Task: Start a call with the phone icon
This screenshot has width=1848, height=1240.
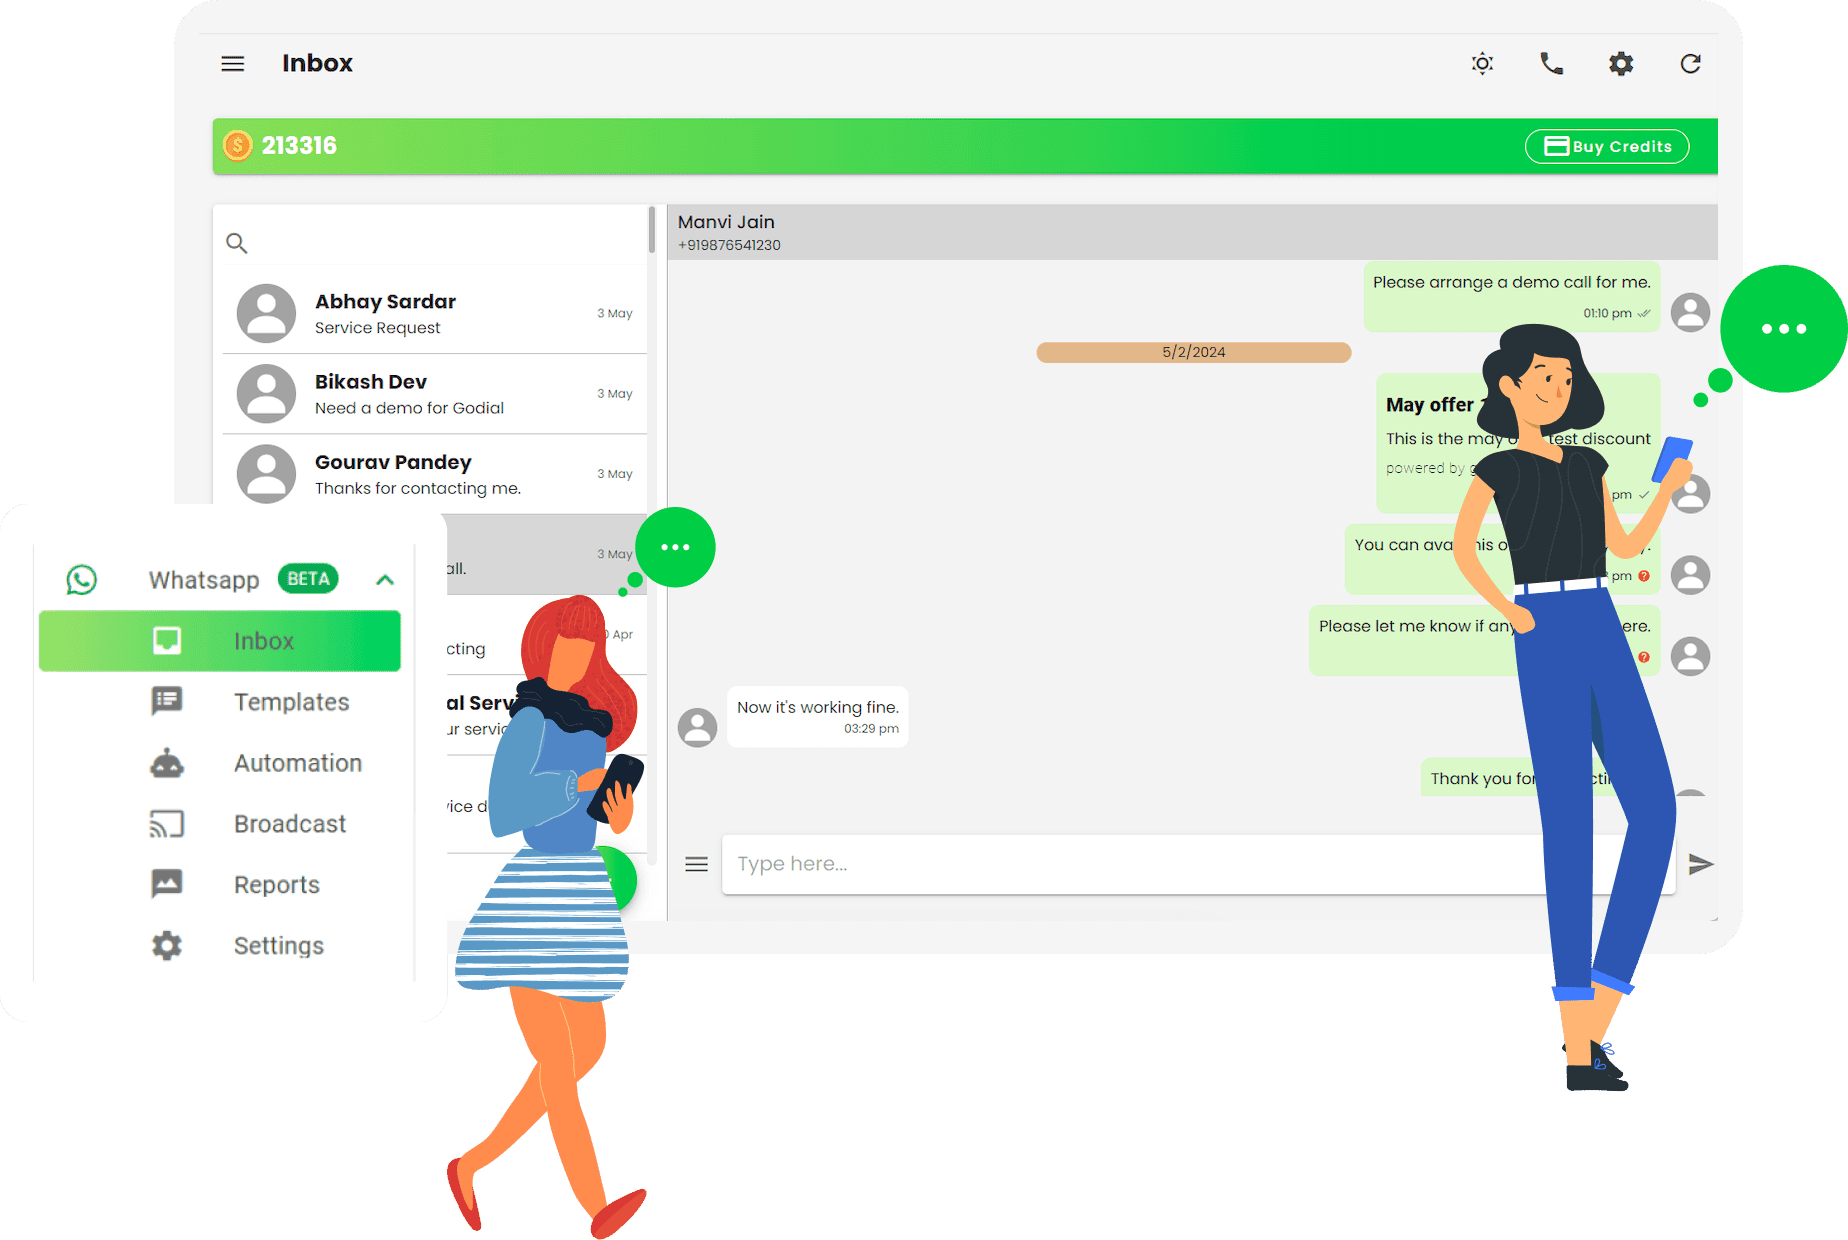Action: click(1551, 63)
